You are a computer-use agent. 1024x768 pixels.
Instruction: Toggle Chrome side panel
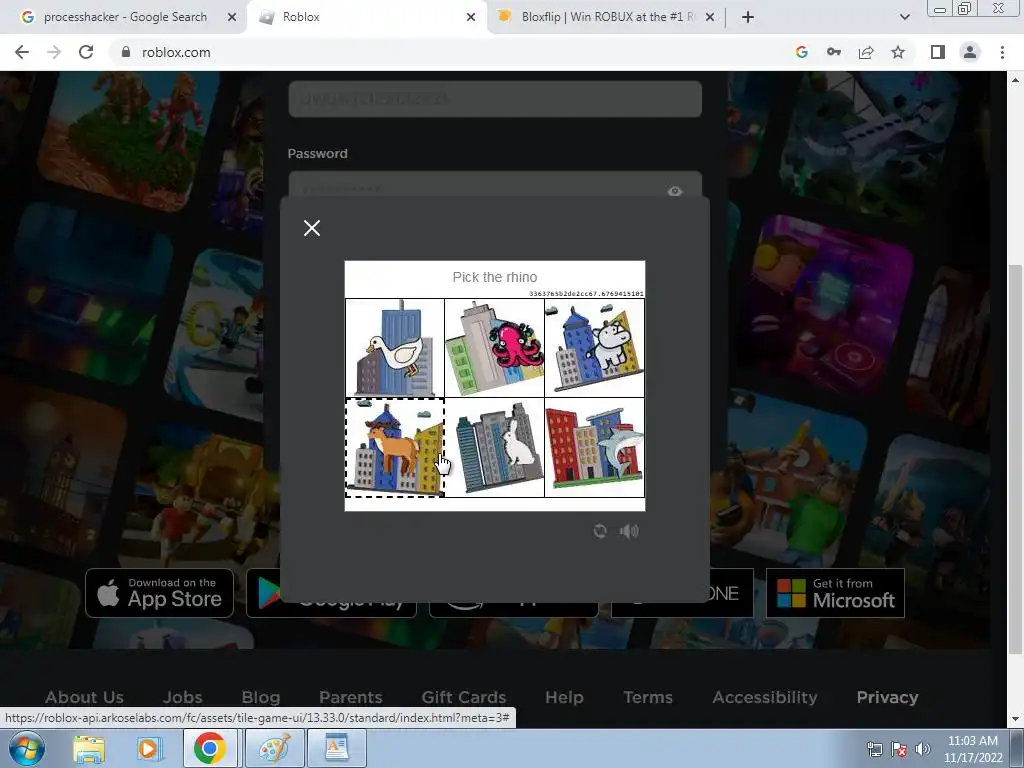[938, 52]
